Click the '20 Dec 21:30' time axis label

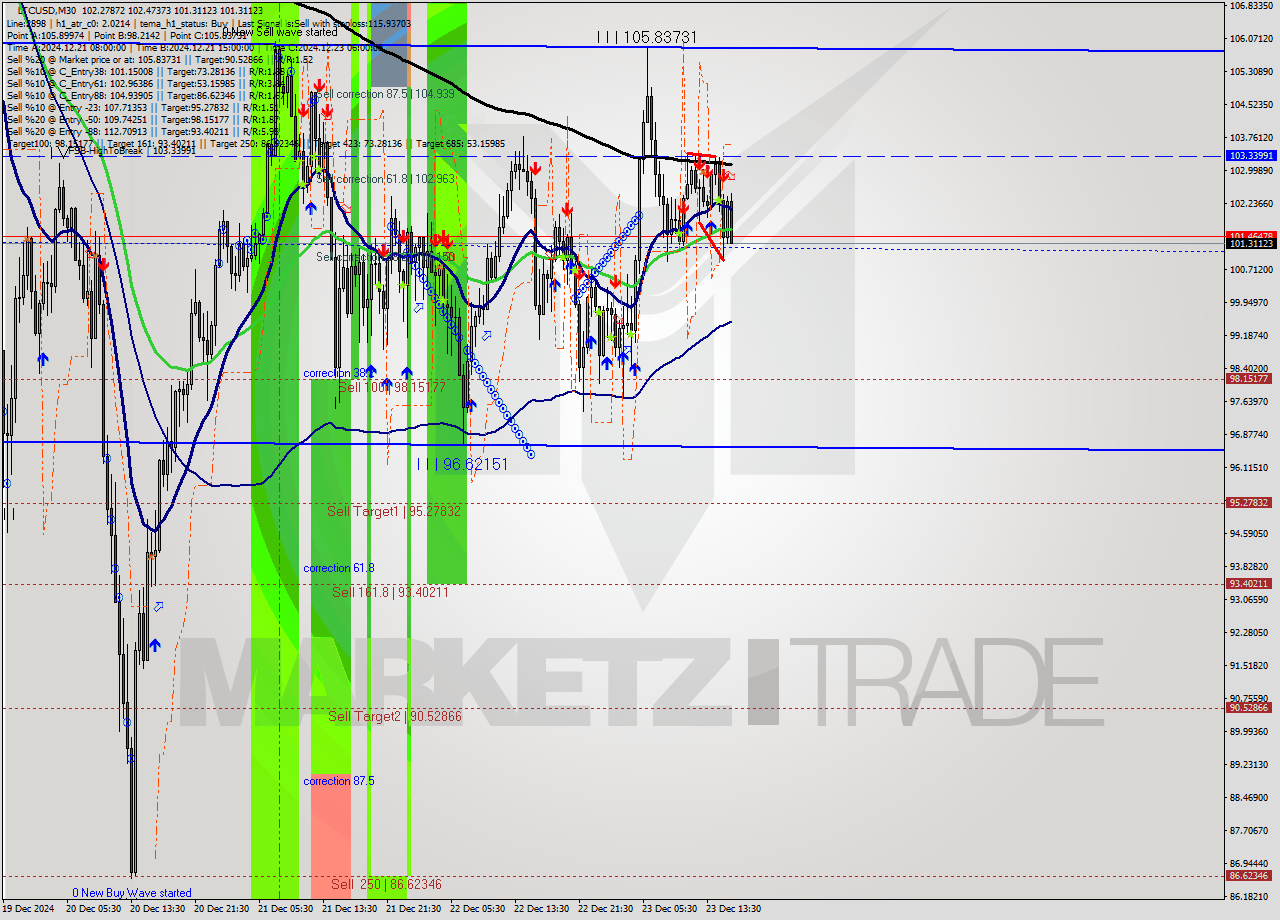tap(221, 909)
